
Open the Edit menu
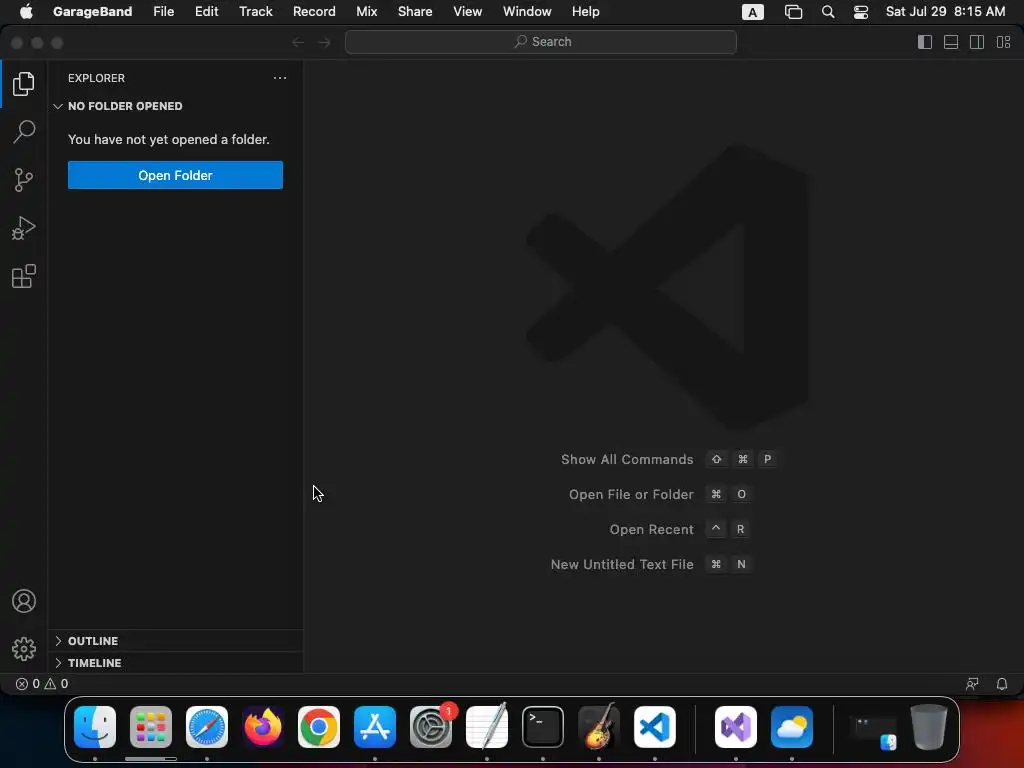click(x=206, y=12)
